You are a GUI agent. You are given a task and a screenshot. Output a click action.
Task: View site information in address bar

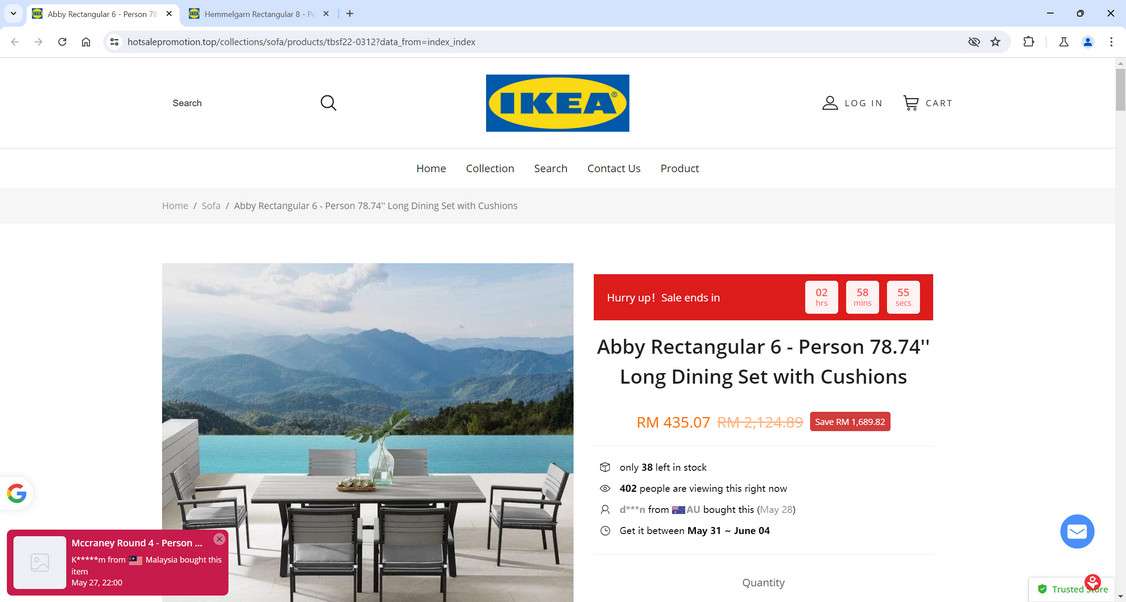coord(114,42)
